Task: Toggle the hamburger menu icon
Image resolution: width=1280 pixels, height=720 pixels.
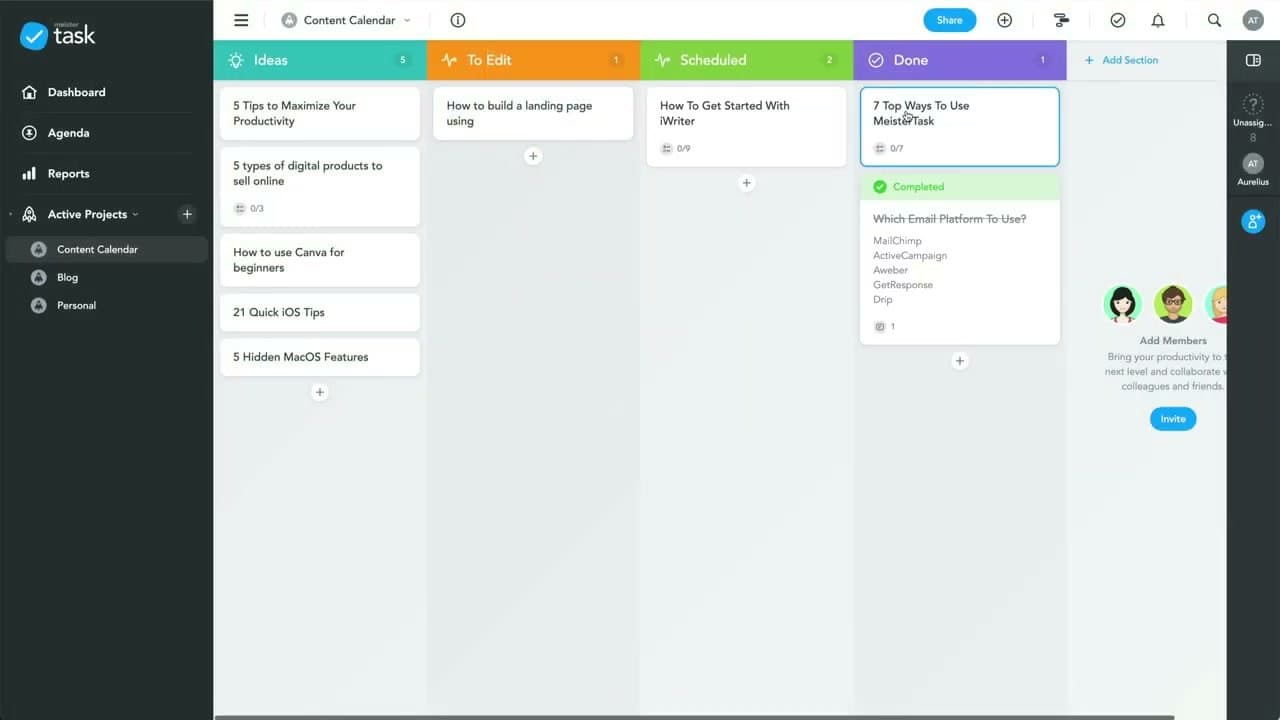Action: [241, 20]
